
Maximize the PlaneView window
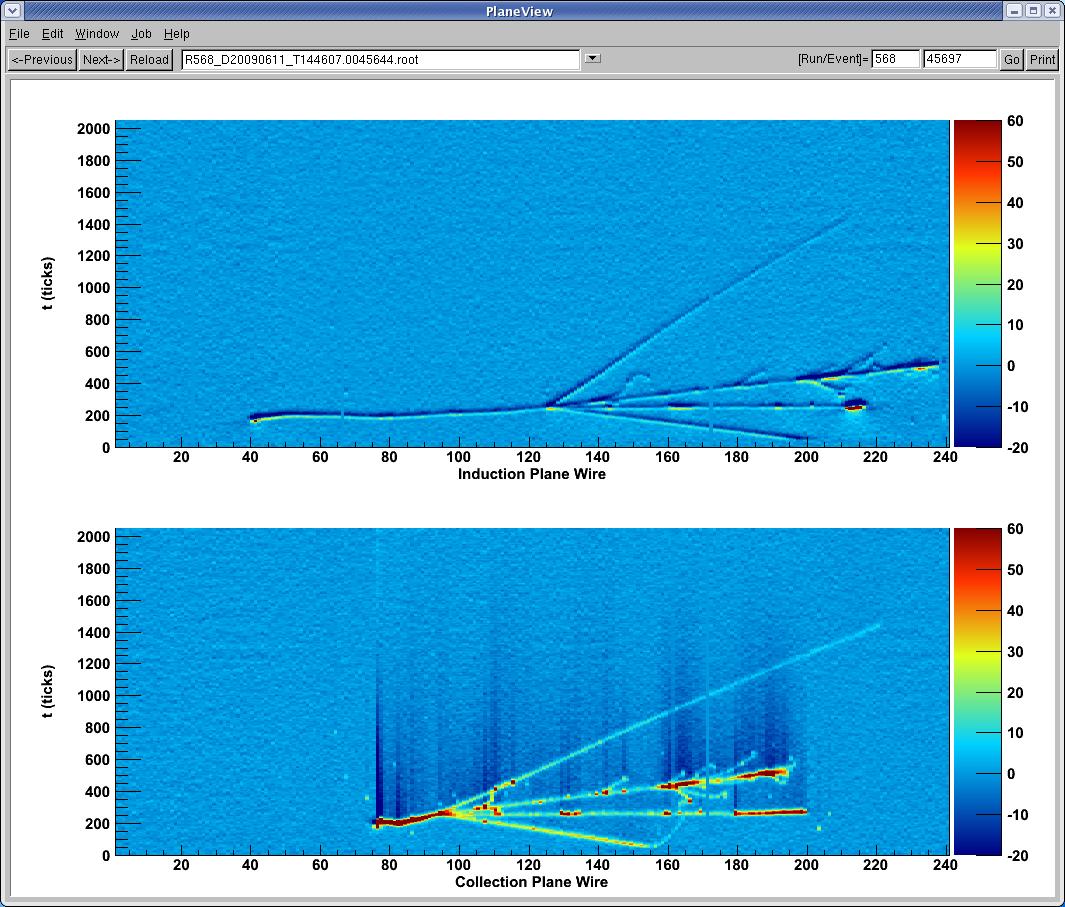[1033, 11]
